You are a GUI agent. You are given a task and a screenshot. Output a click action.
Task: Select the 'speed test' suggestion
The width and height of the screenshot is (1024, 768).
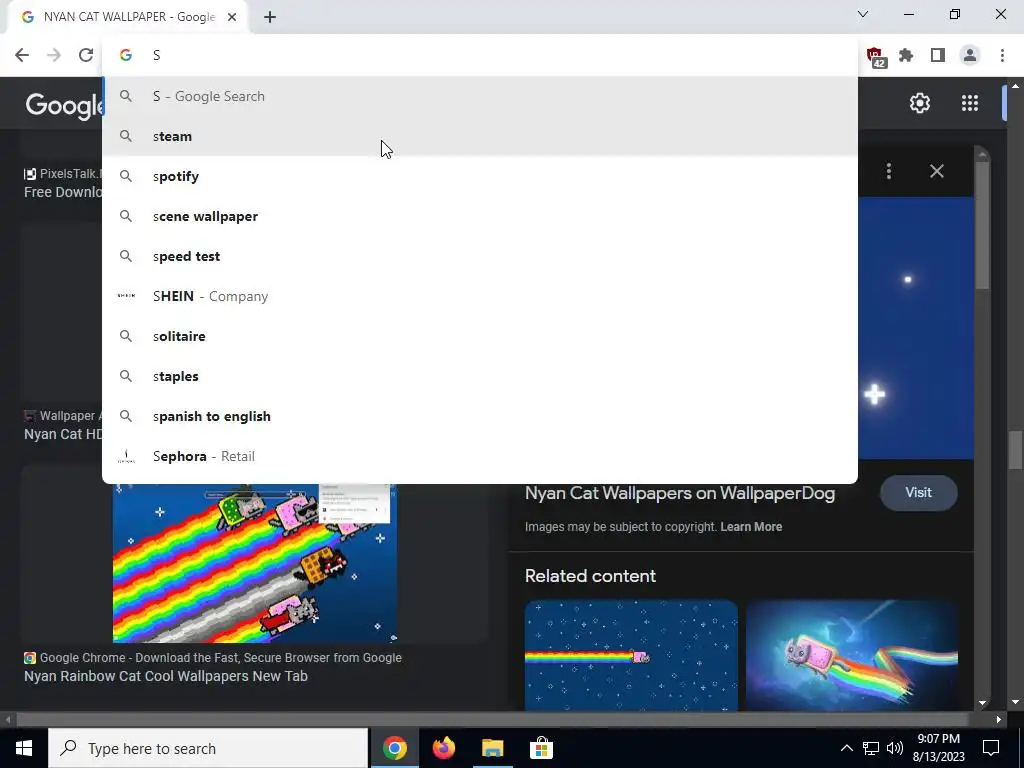[480, 256]
